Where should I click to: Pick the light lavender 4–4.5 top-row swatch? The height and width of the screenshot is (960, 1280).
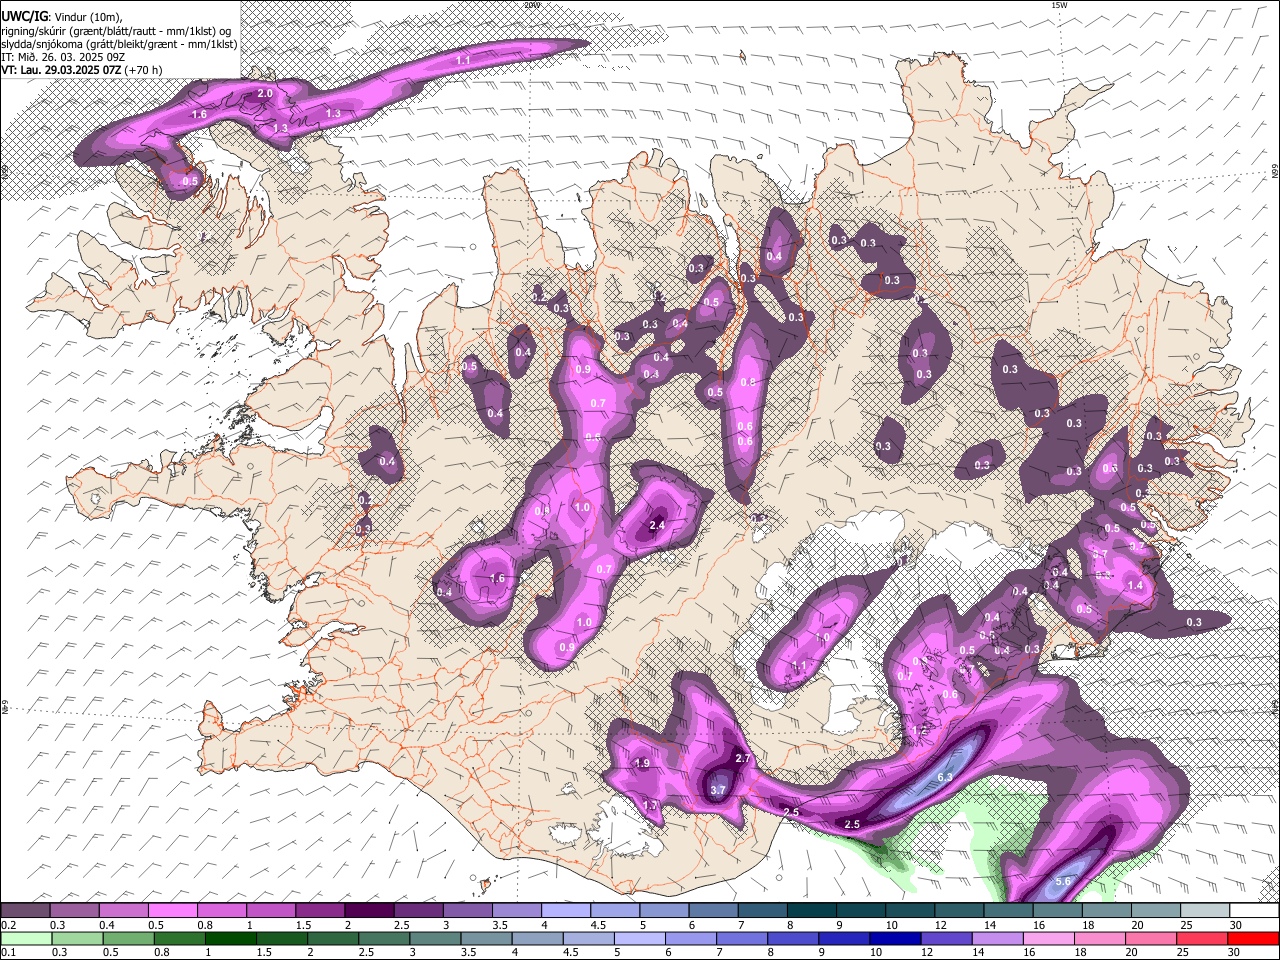(566, 911)
